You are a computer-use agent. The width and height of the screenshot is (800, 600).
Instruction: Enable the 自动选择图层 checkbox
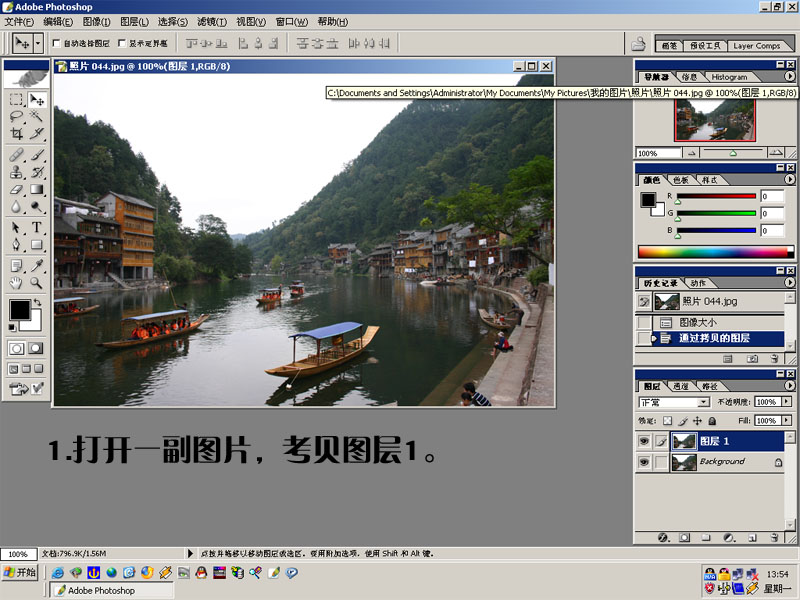click(x=56, y=44)
